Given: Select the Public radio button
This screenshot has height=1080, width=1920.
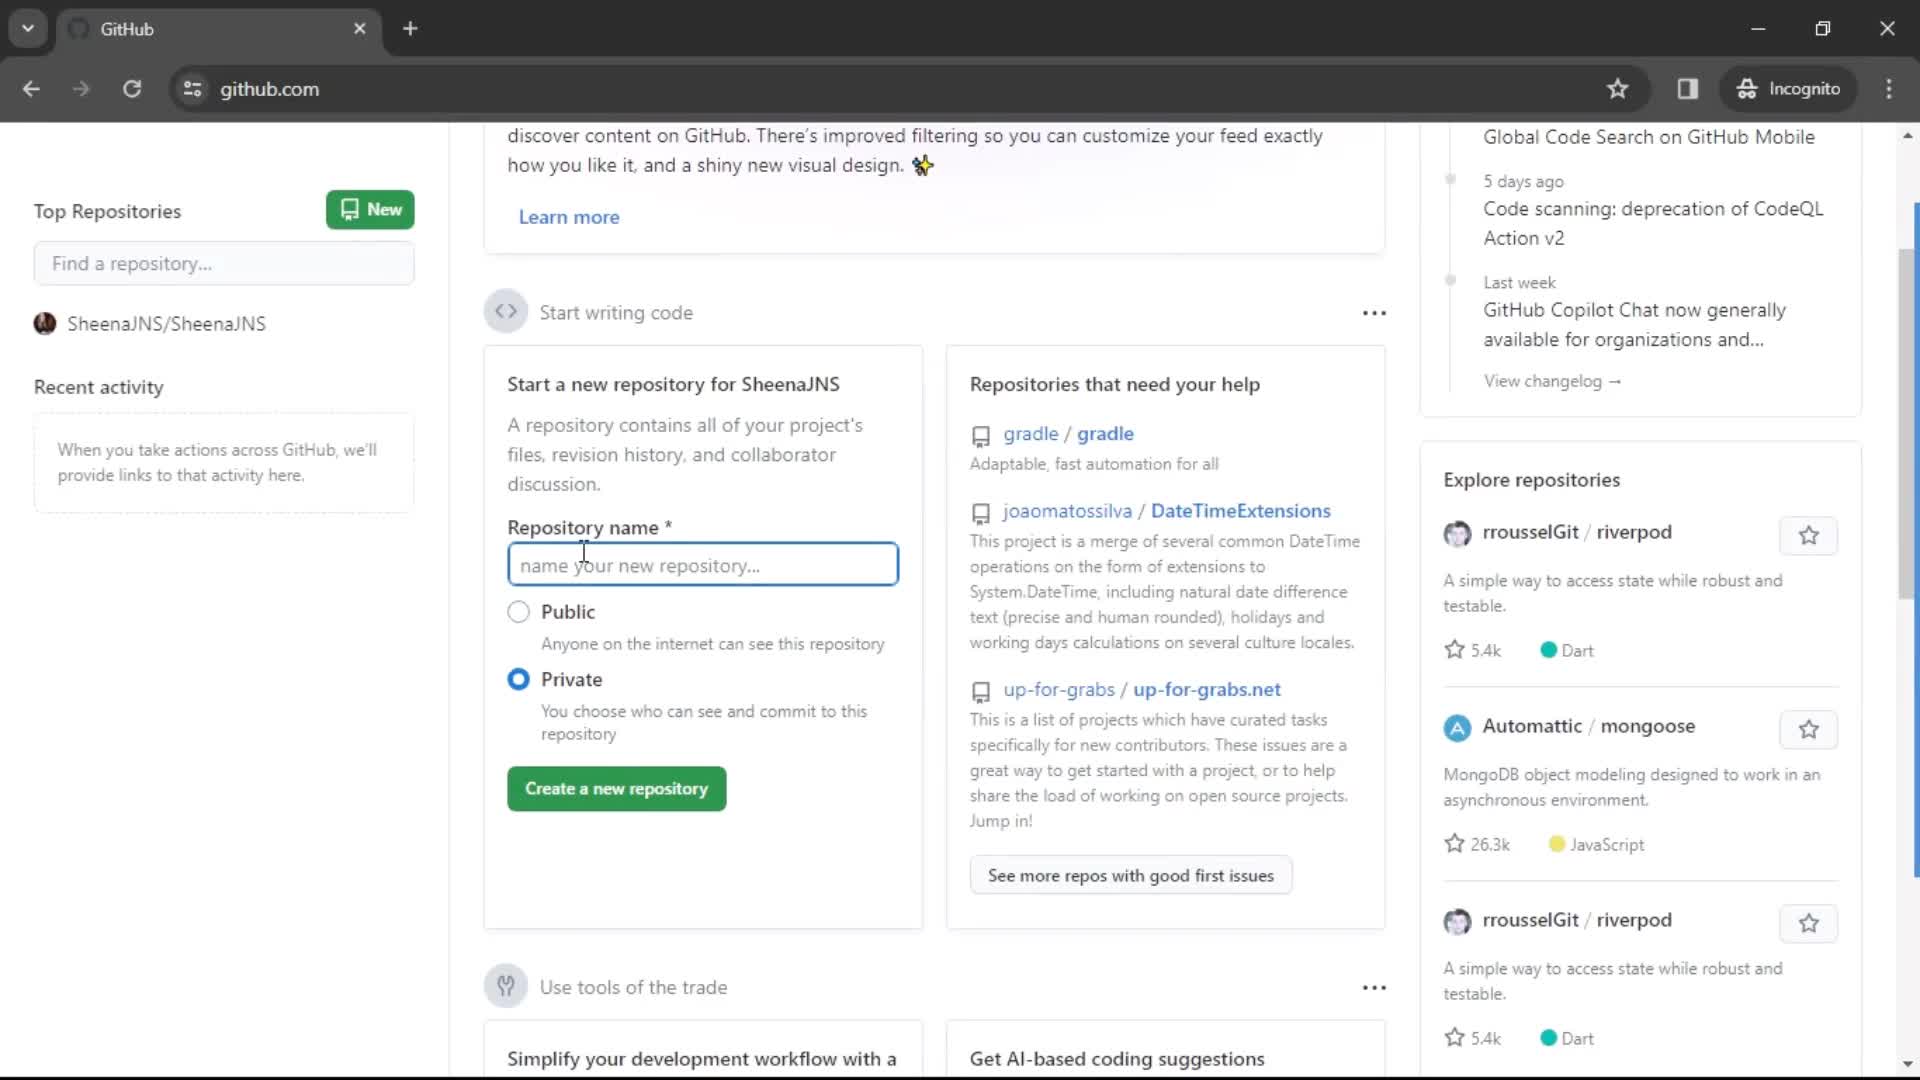Looking at the screenshot, I should (x=518, y=611).
